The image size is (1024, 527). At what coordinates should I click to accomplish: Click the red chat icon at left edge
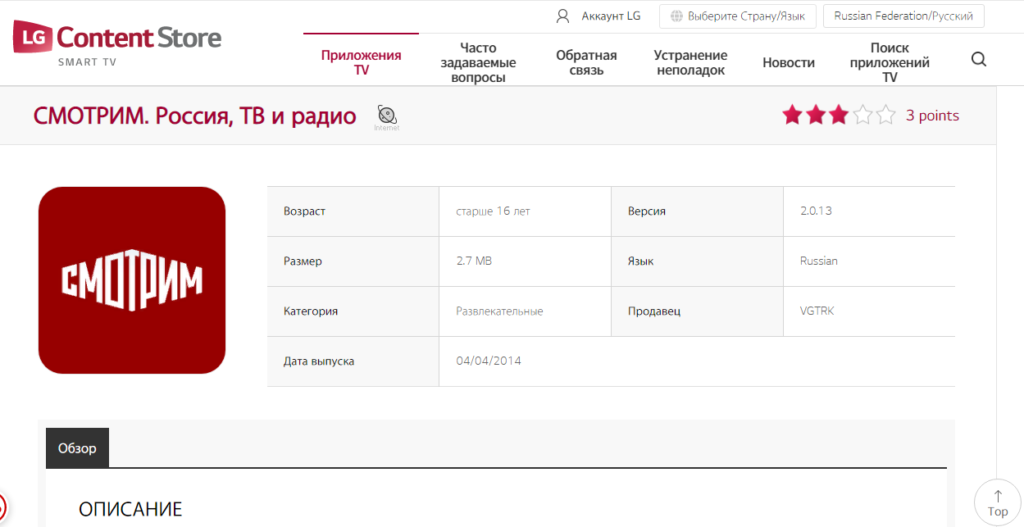2,506
